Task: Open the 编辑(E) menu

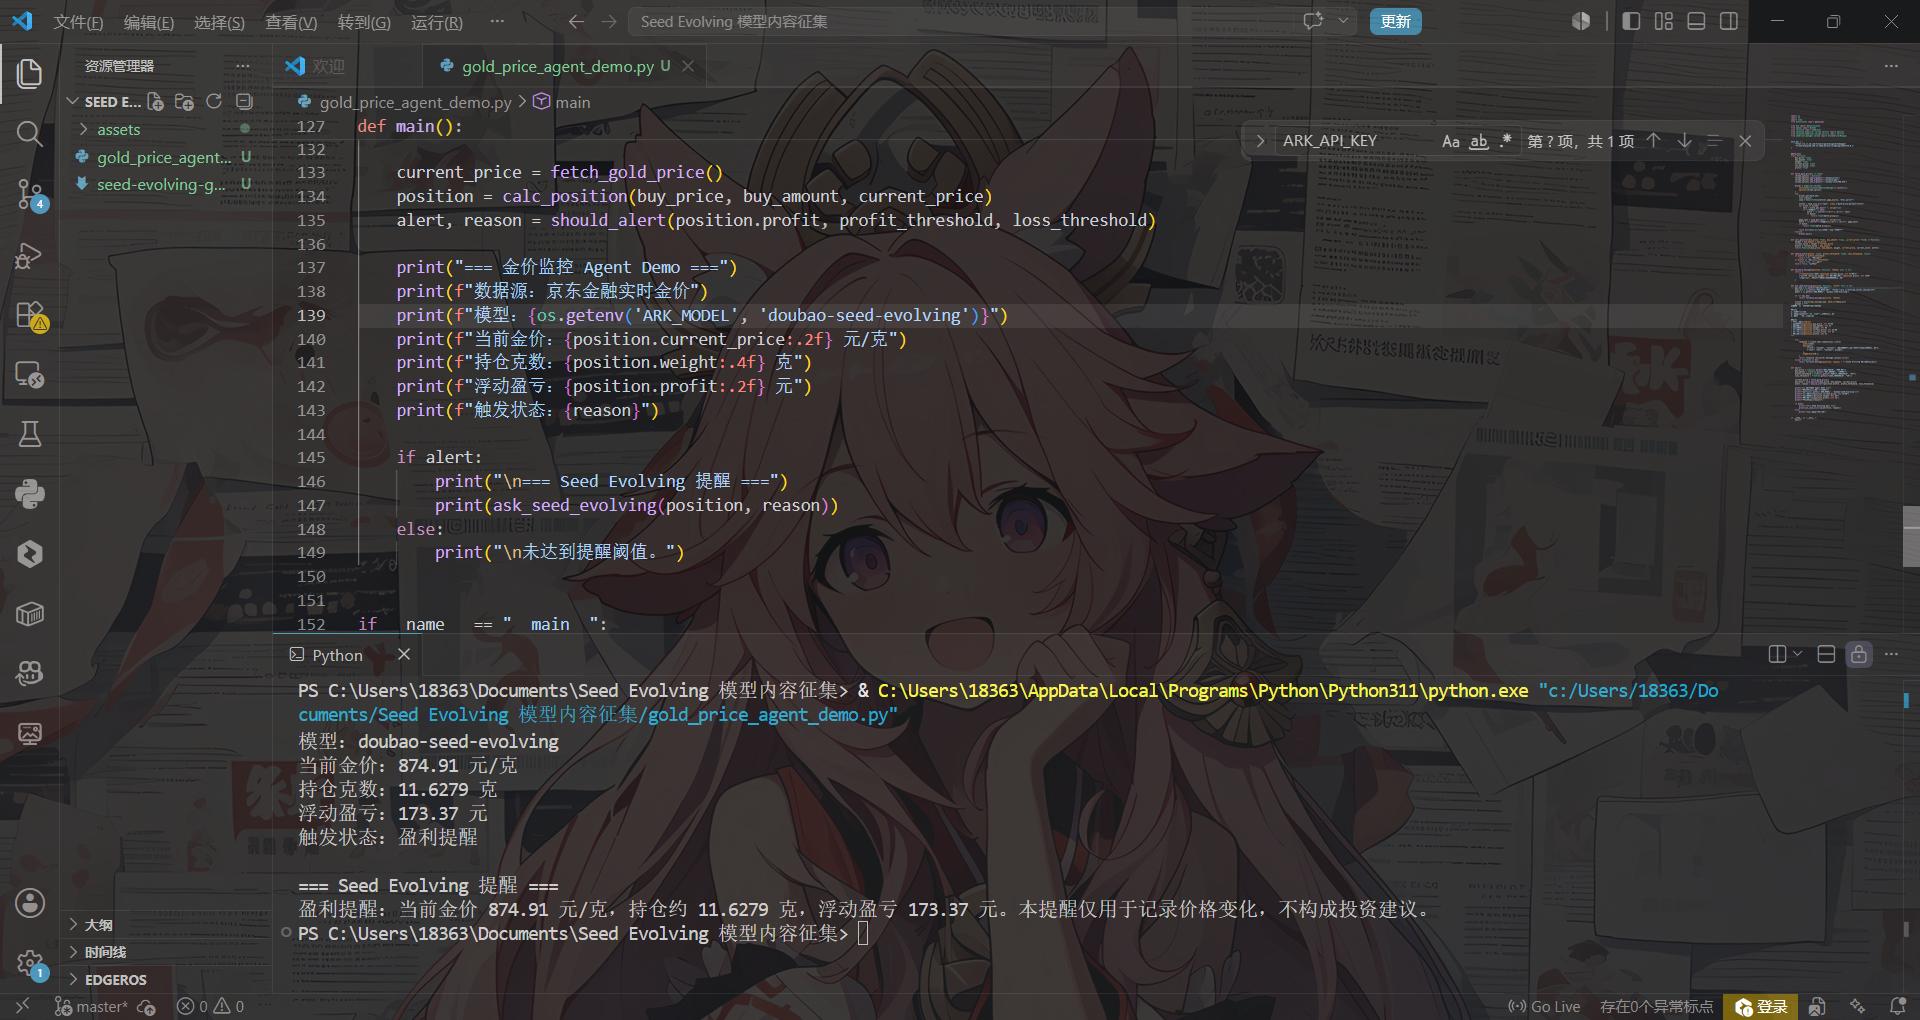Action: click(149, 22)
